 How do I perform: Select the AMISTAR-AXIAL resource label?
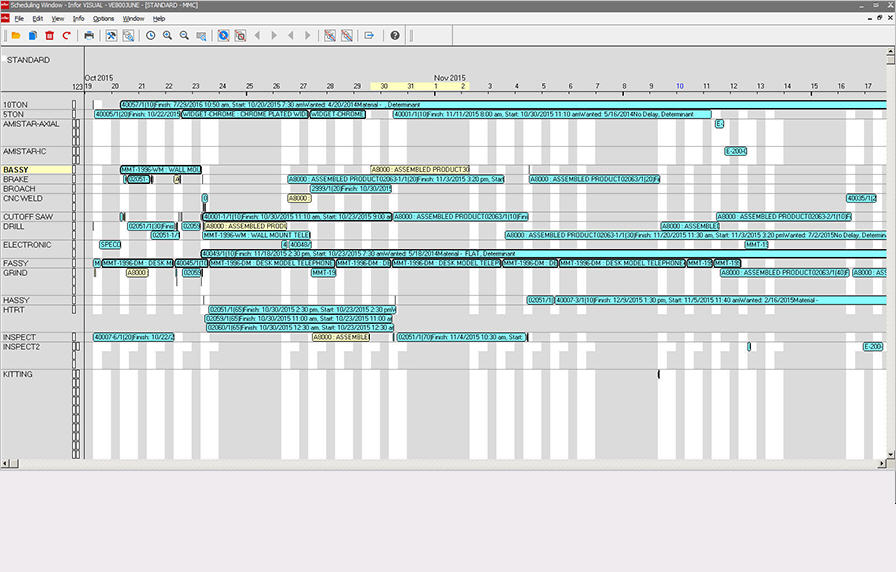click(31, 123)
